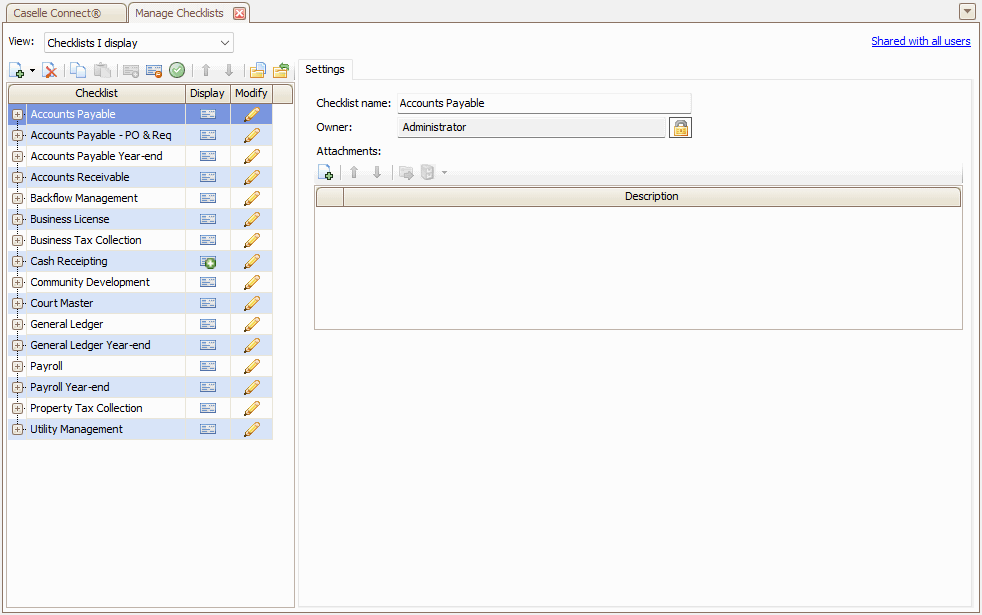Viewport: 982px width, 615px height.
Task: Click the folder with document toolbar icon
Action: click(x=257, y=71)
